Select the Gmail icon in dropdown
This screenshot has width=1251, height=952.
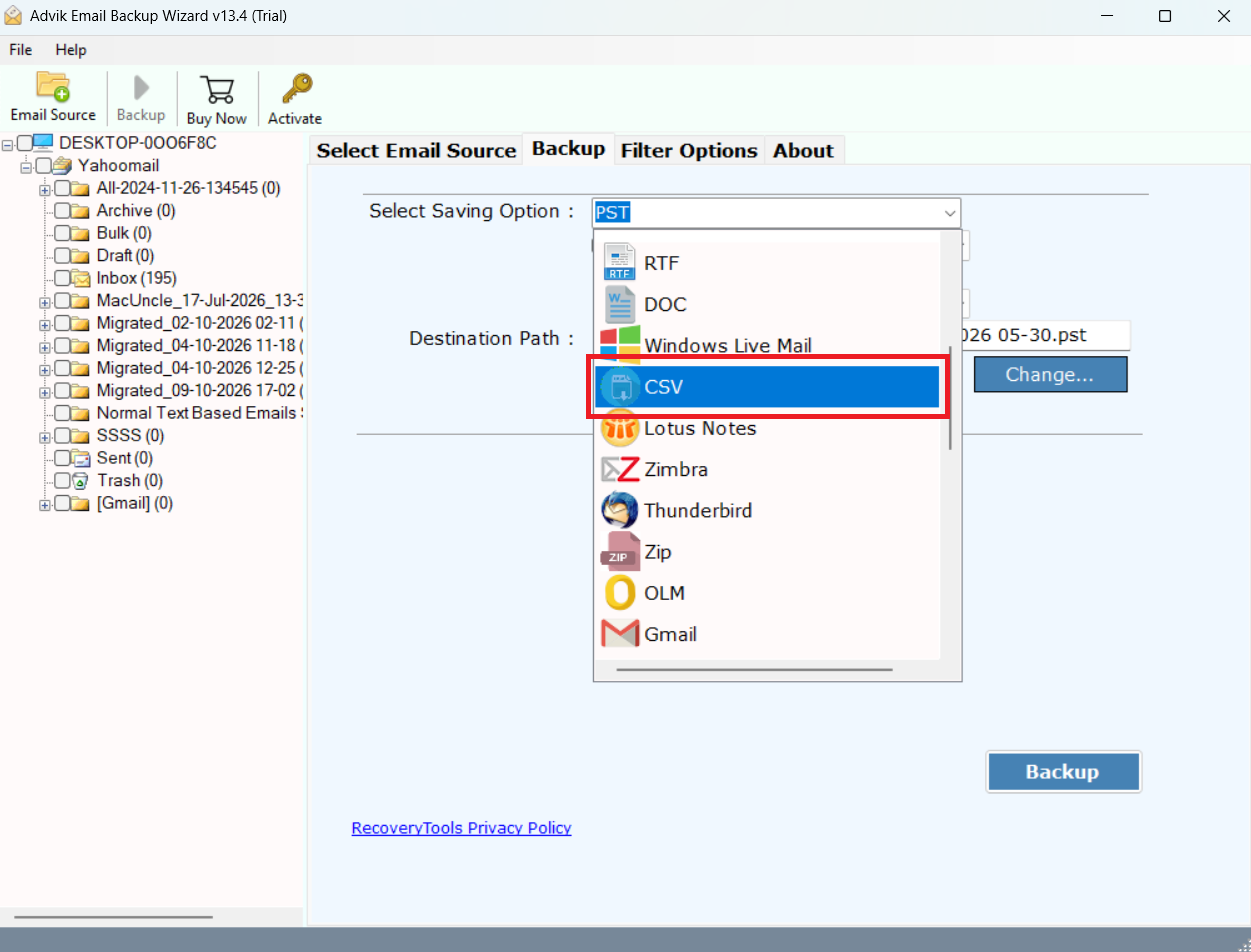click(x=620, y=634)
